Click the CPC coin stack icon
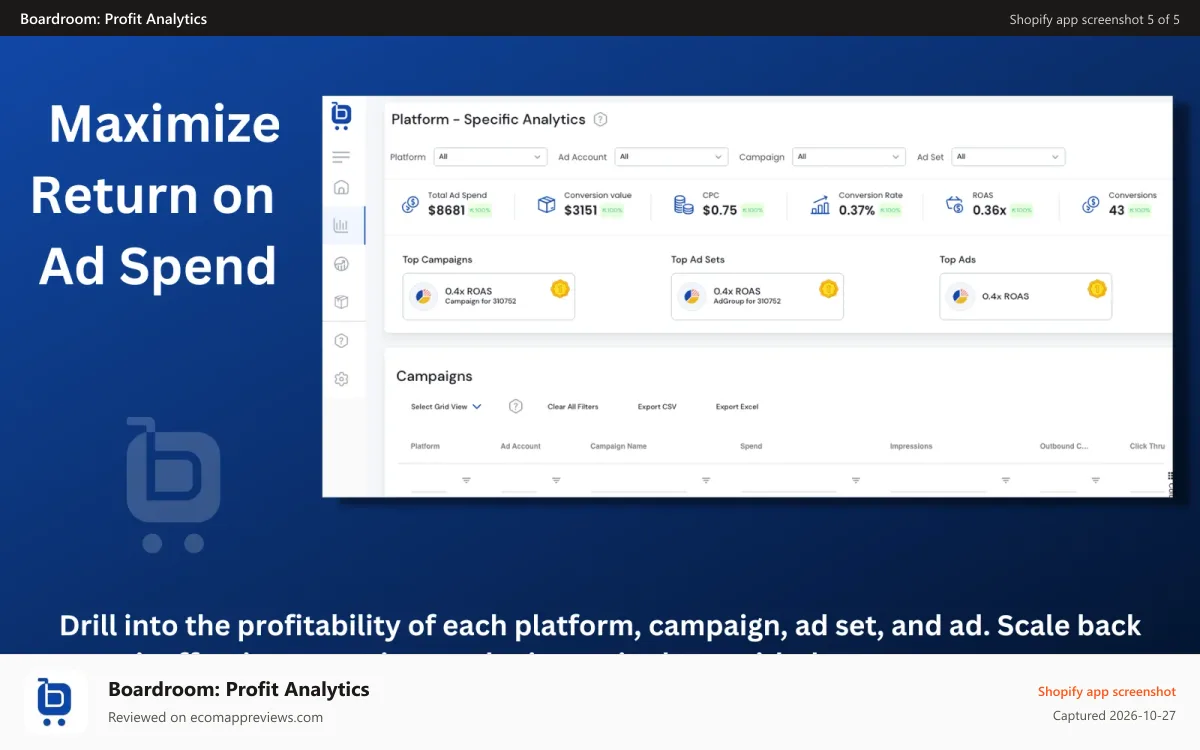The height and width of the screenshot is (750, 1200). 684,204
